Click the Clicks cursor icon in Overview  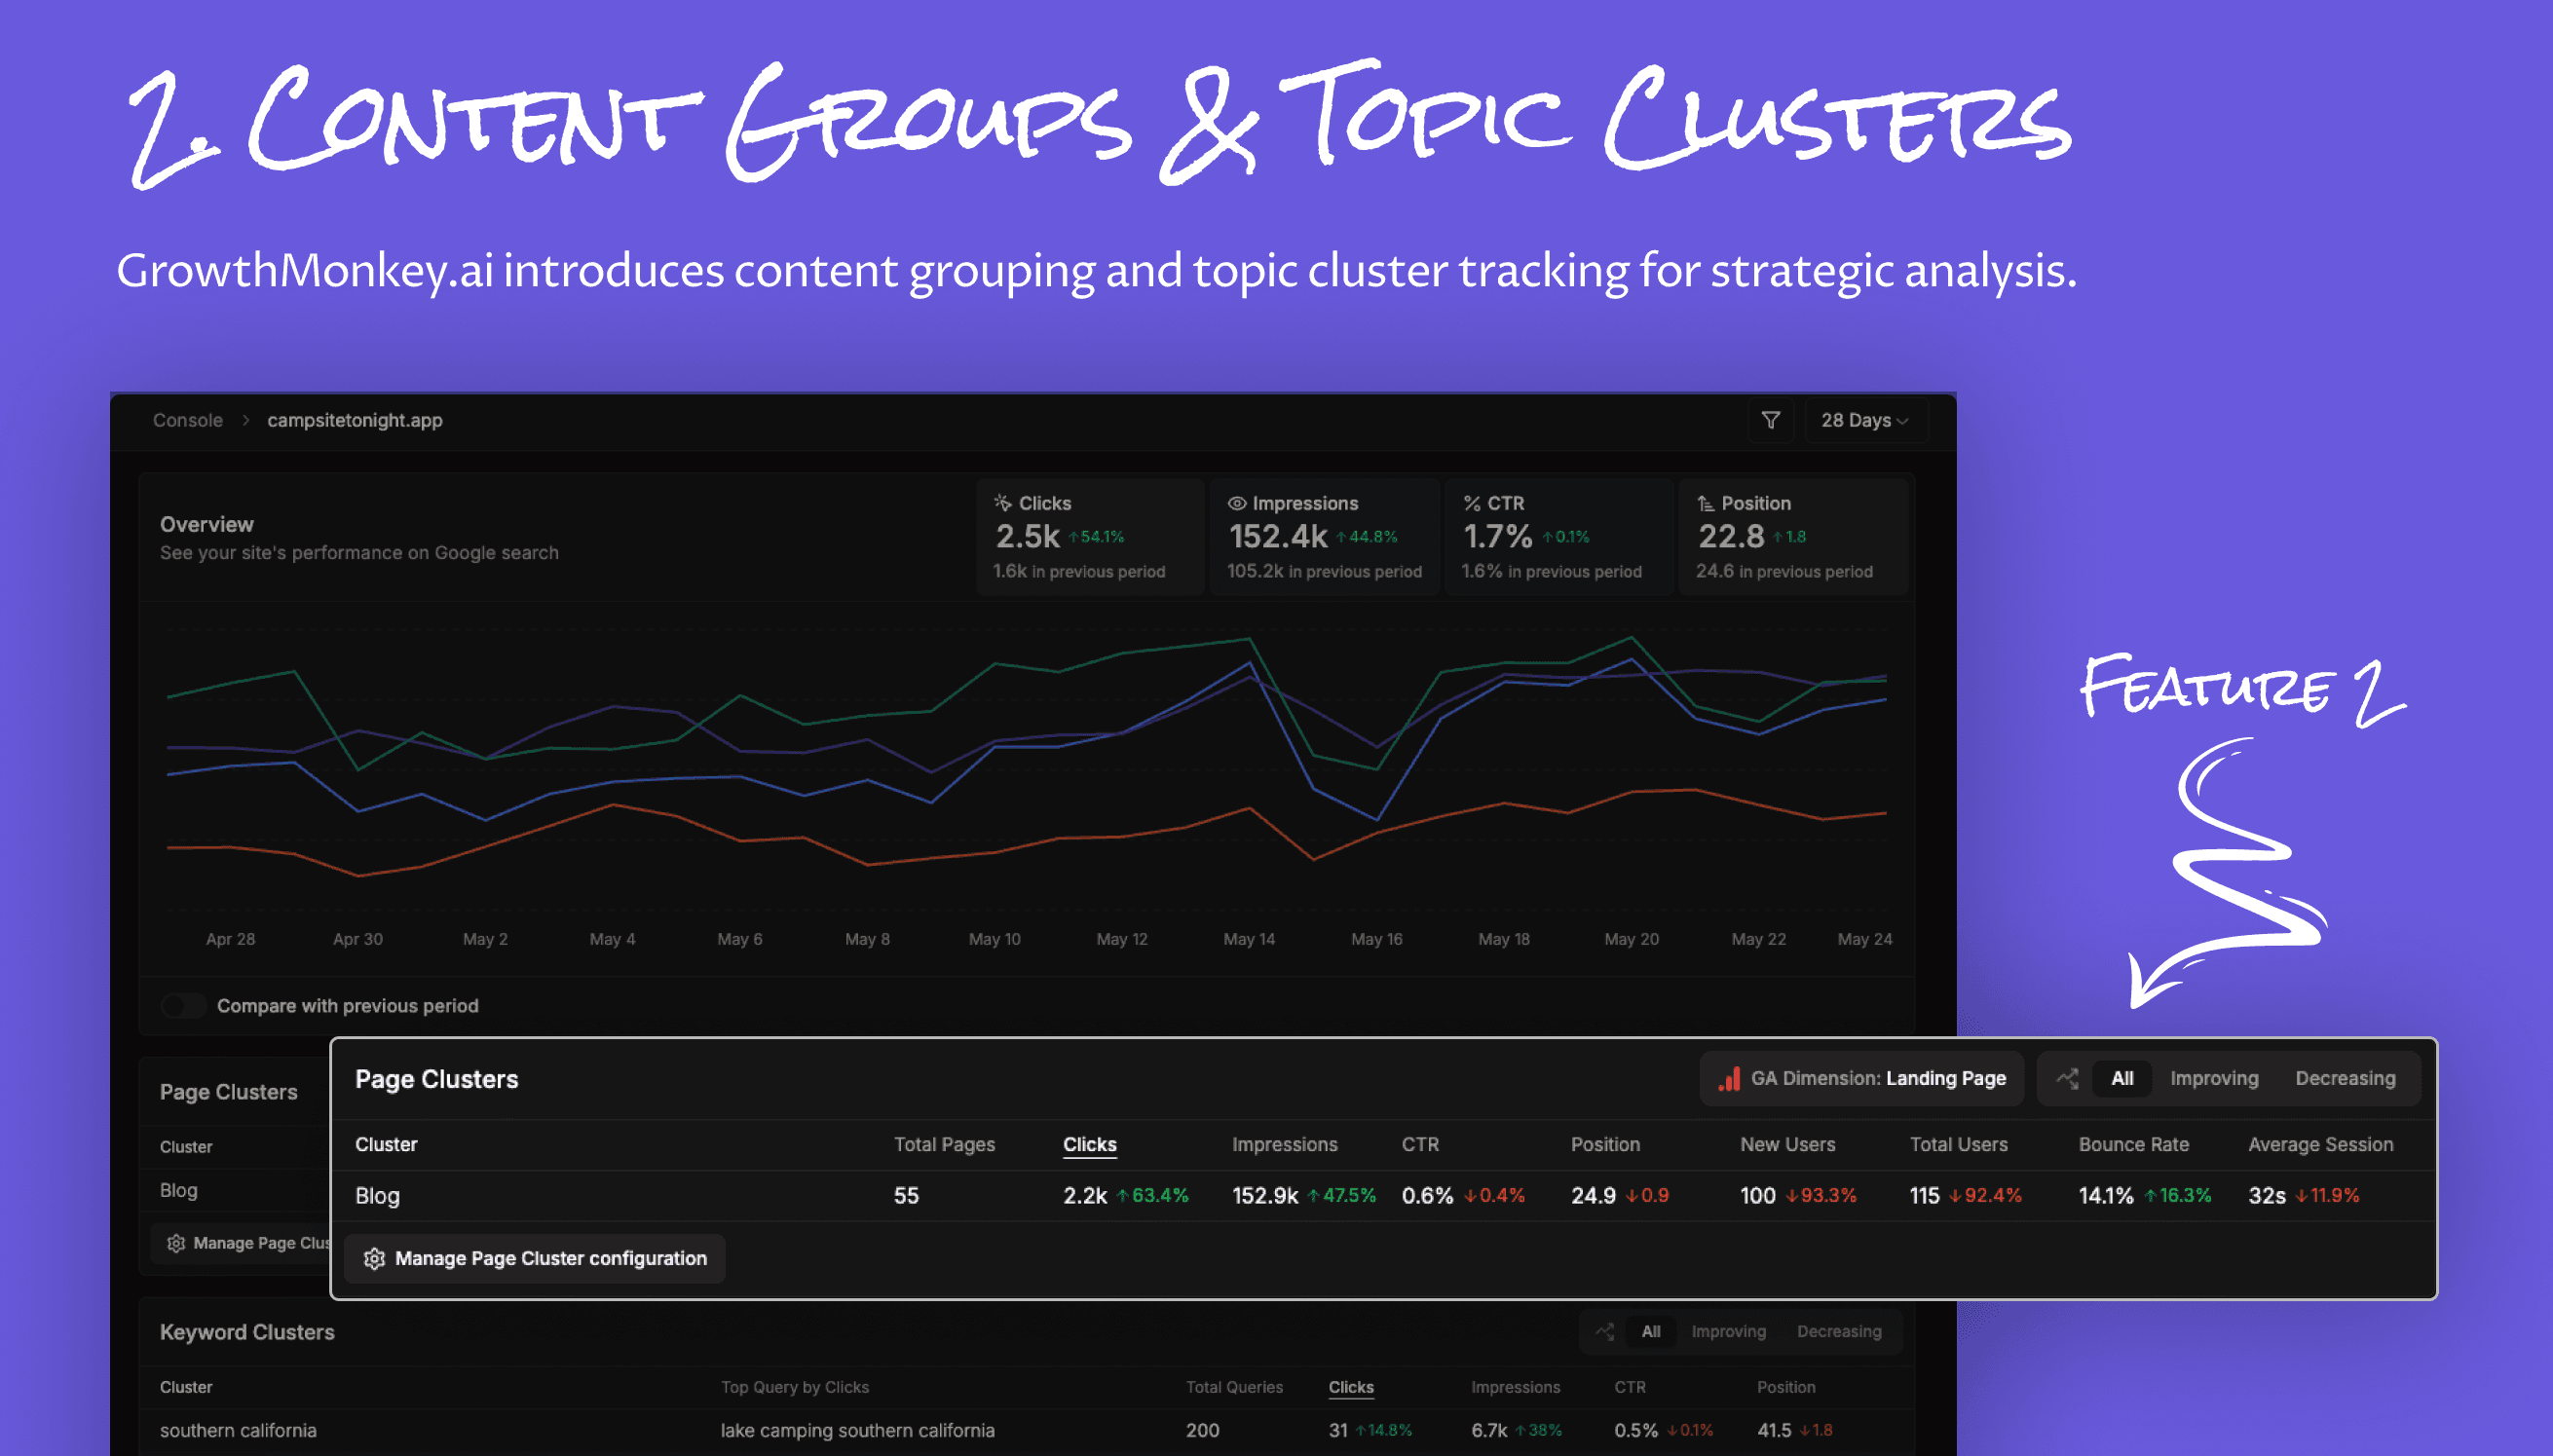(1003, 503)
